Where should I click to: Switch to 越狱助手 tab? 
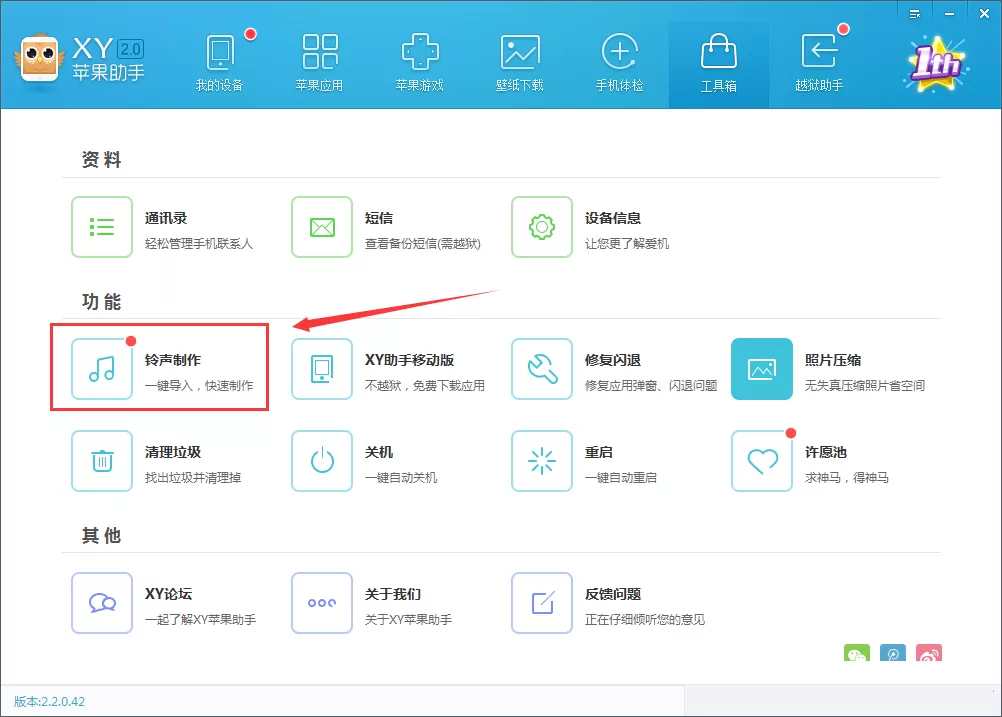coord(819,64)
